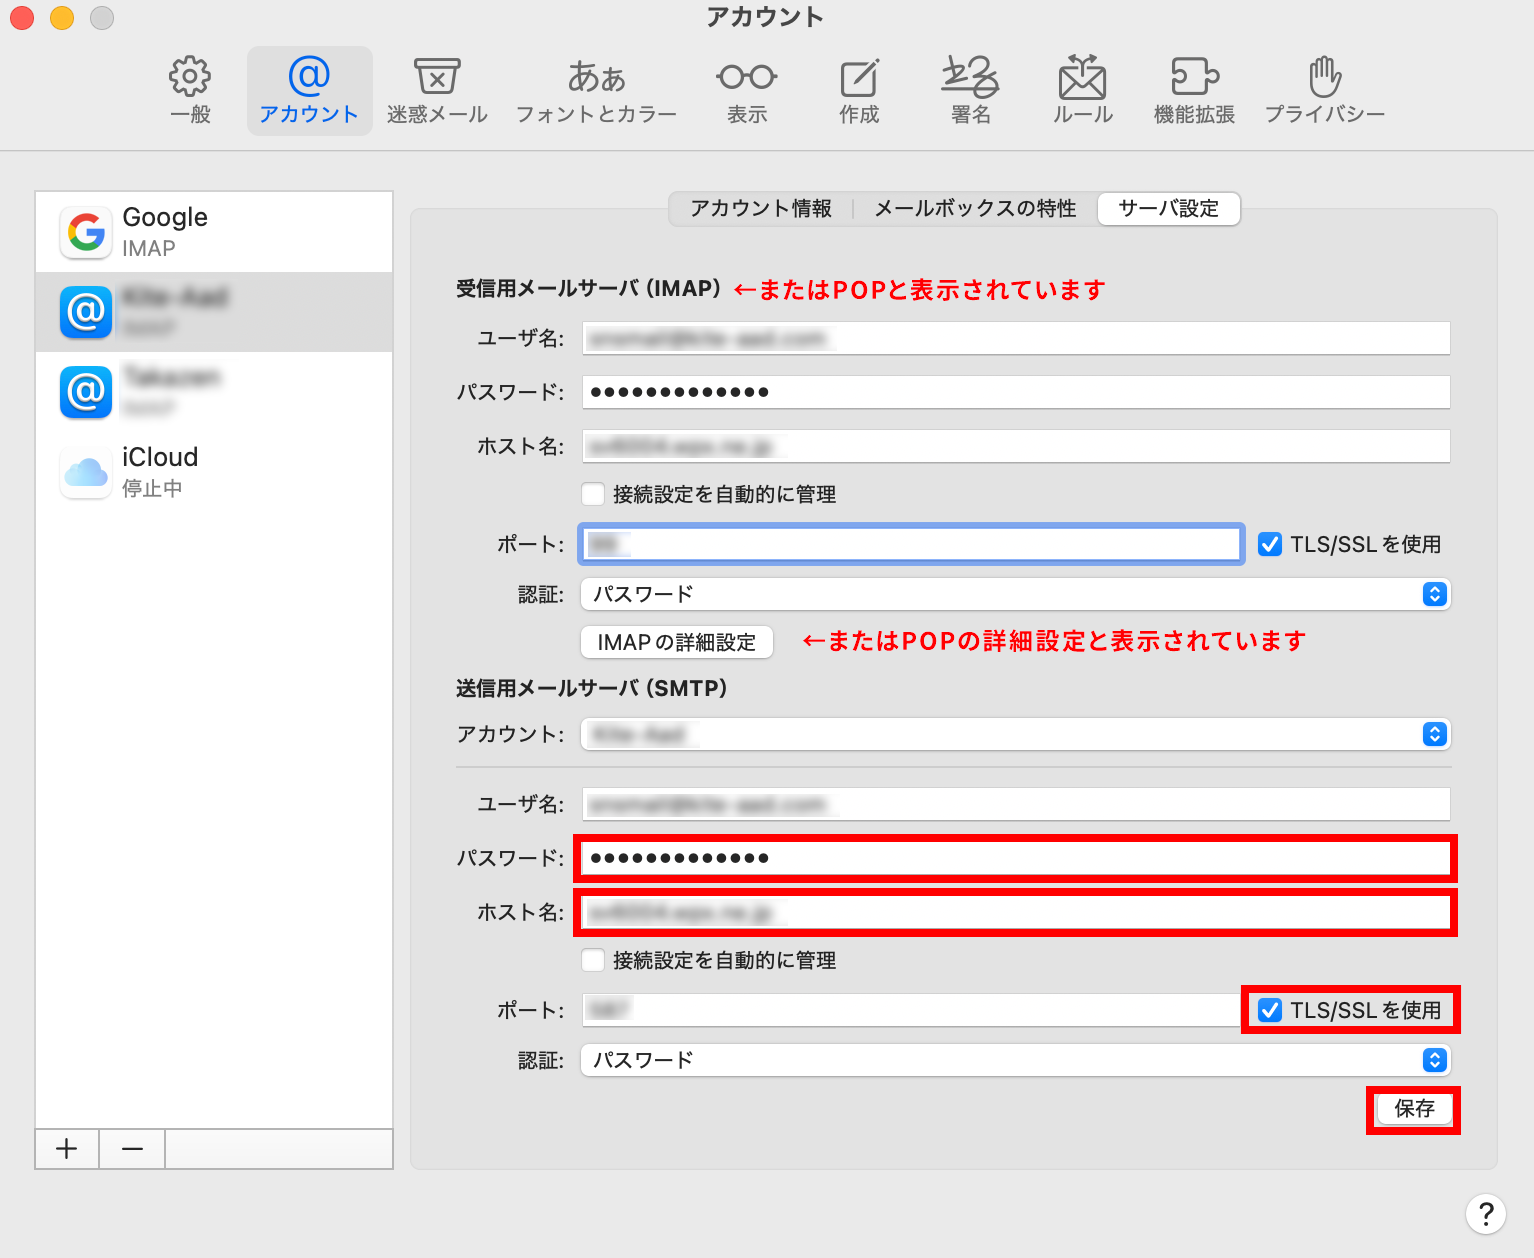
Task: Open IMAPの詳細設定 advanced settings
Action: [x=677, y=642]
